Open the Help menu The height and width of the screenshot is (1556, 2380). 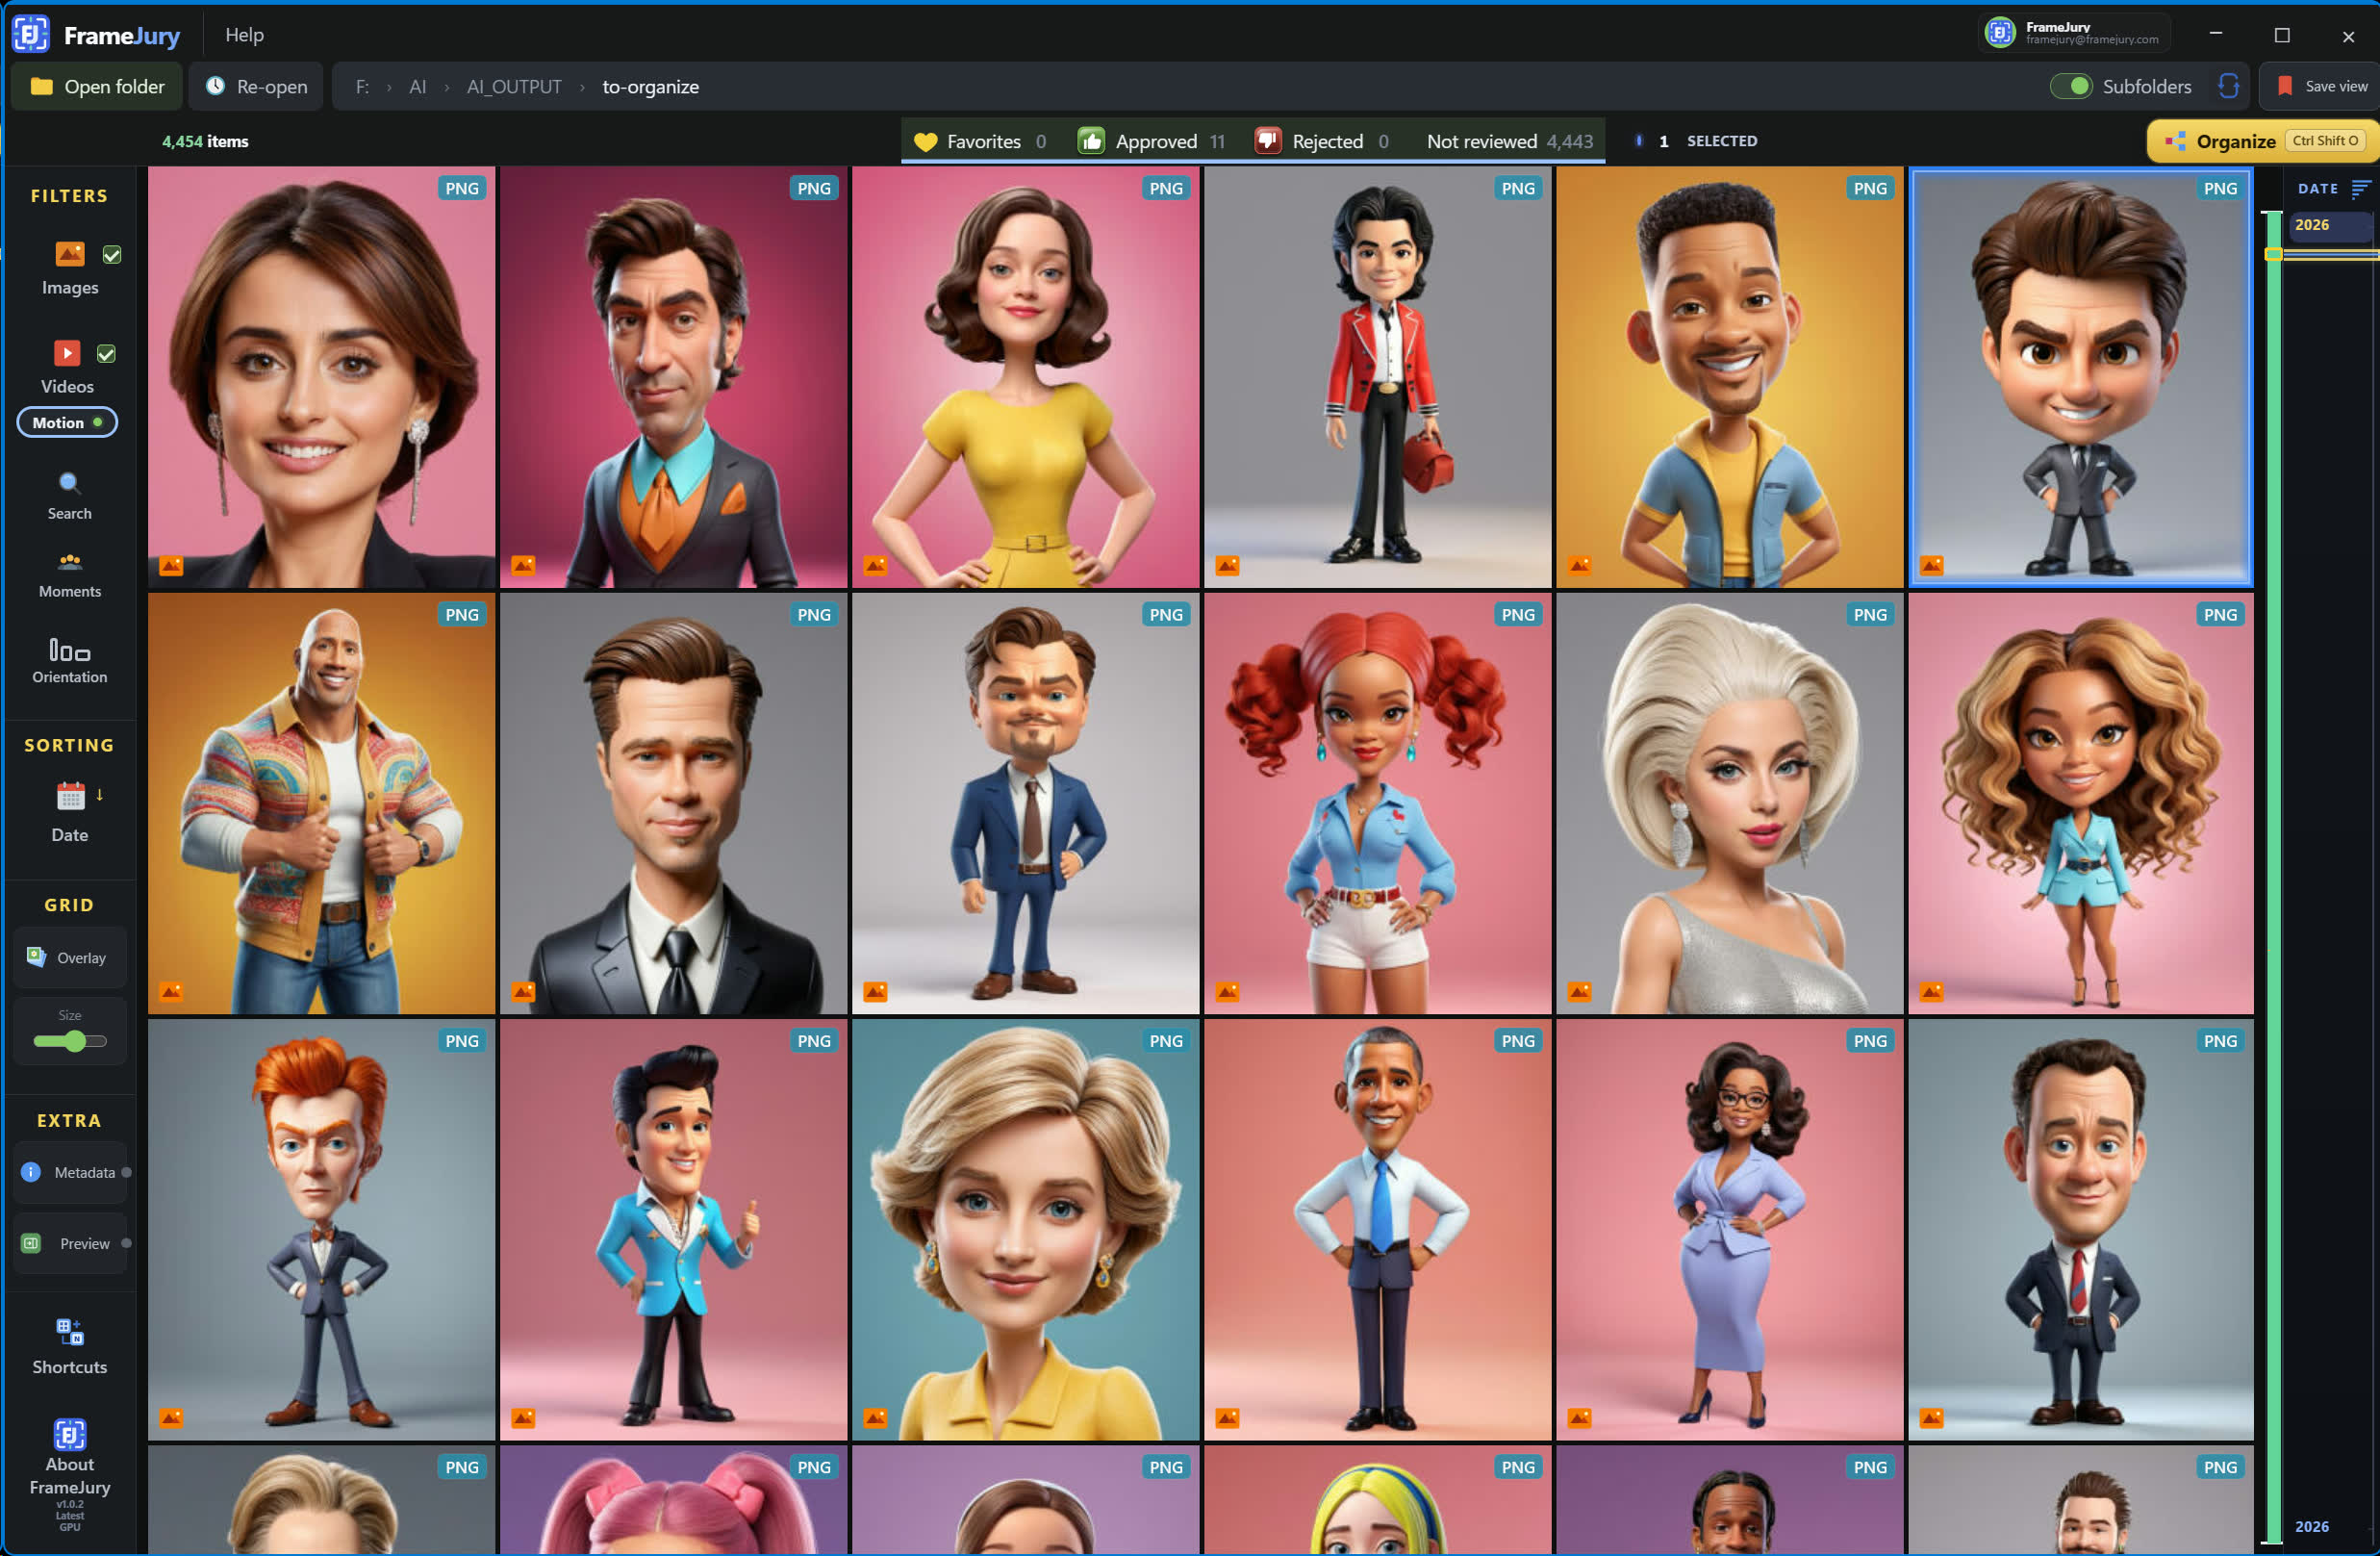[x=244, y=35]
